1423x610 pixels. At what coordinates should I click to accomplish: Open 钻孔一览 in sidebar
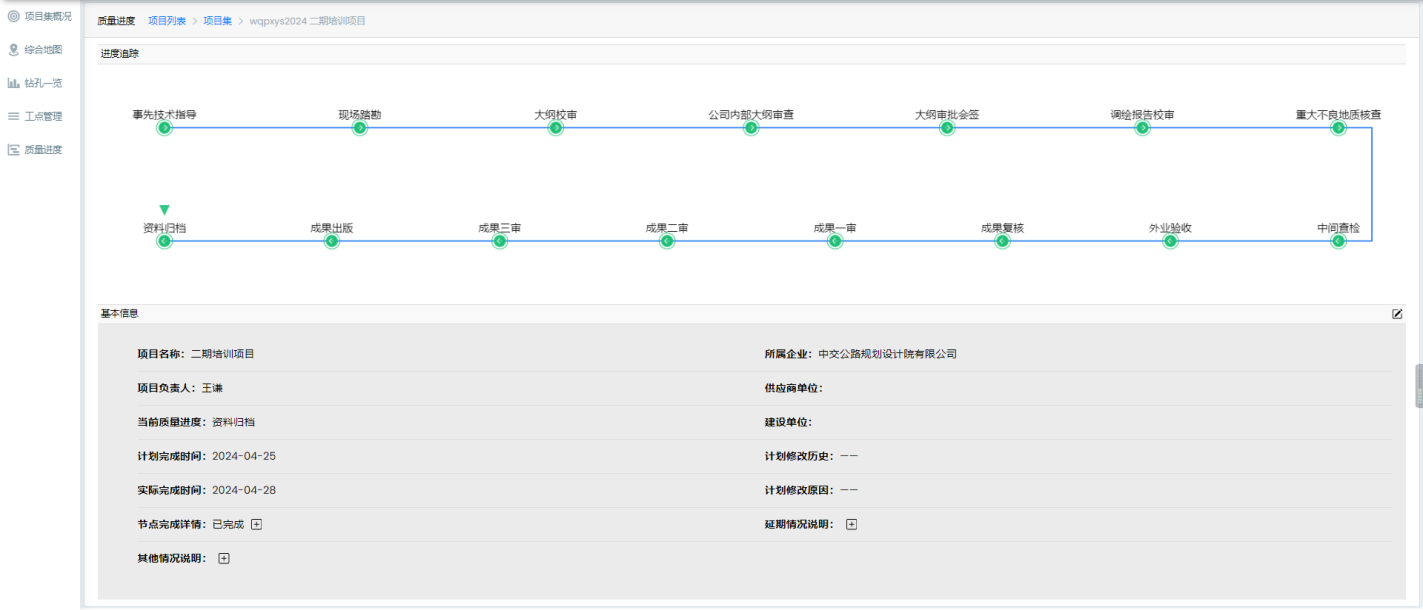[x=36, y=83]
